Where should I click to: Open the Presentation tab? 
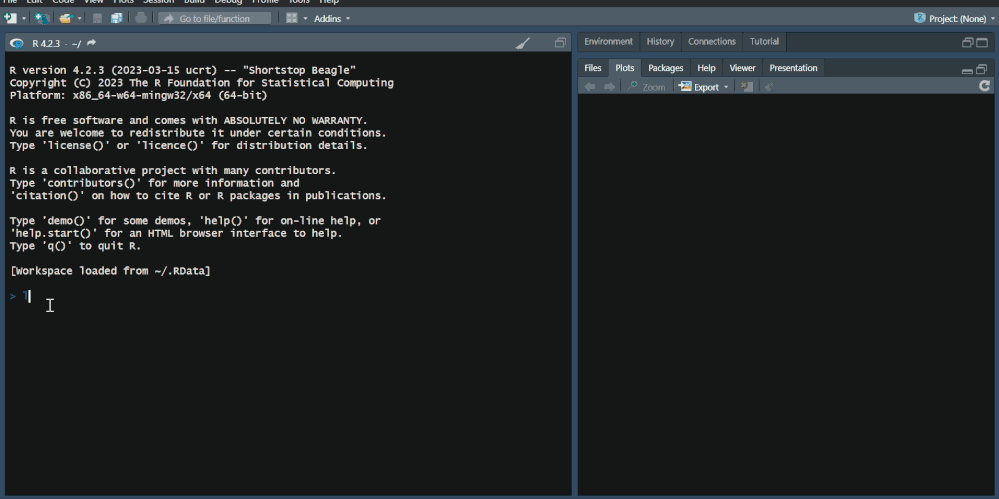pos(793,68)
